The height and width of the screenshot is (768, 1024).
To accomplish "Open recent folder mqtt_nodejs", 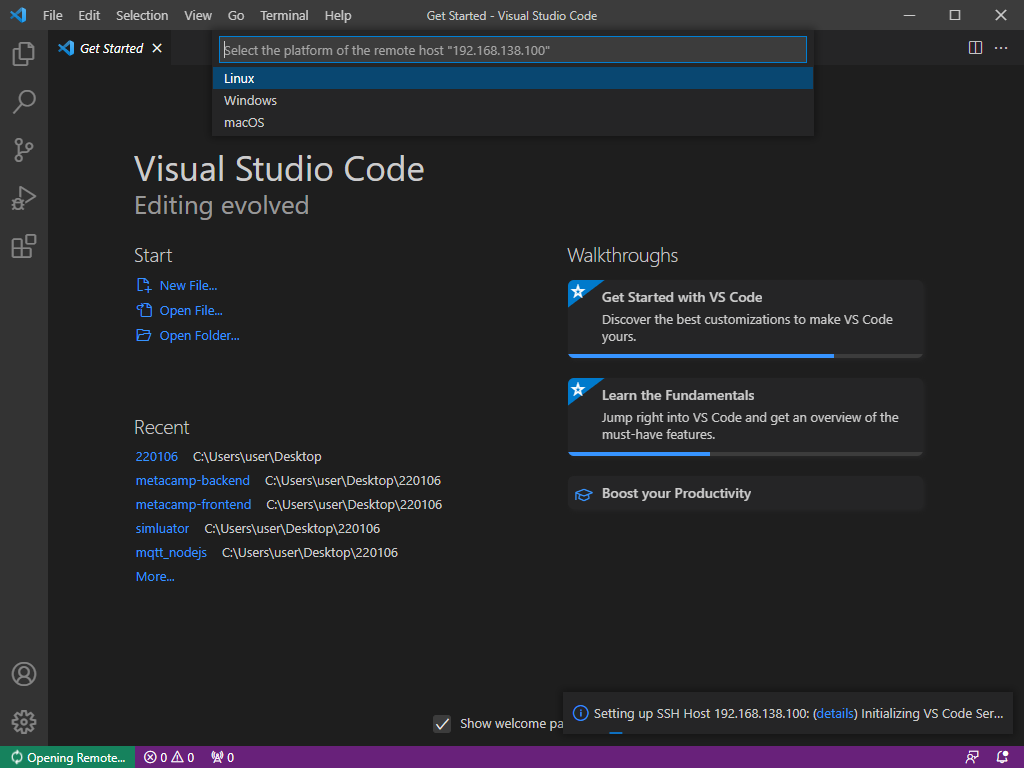I will pyautogui.click(x=171, y=552).
